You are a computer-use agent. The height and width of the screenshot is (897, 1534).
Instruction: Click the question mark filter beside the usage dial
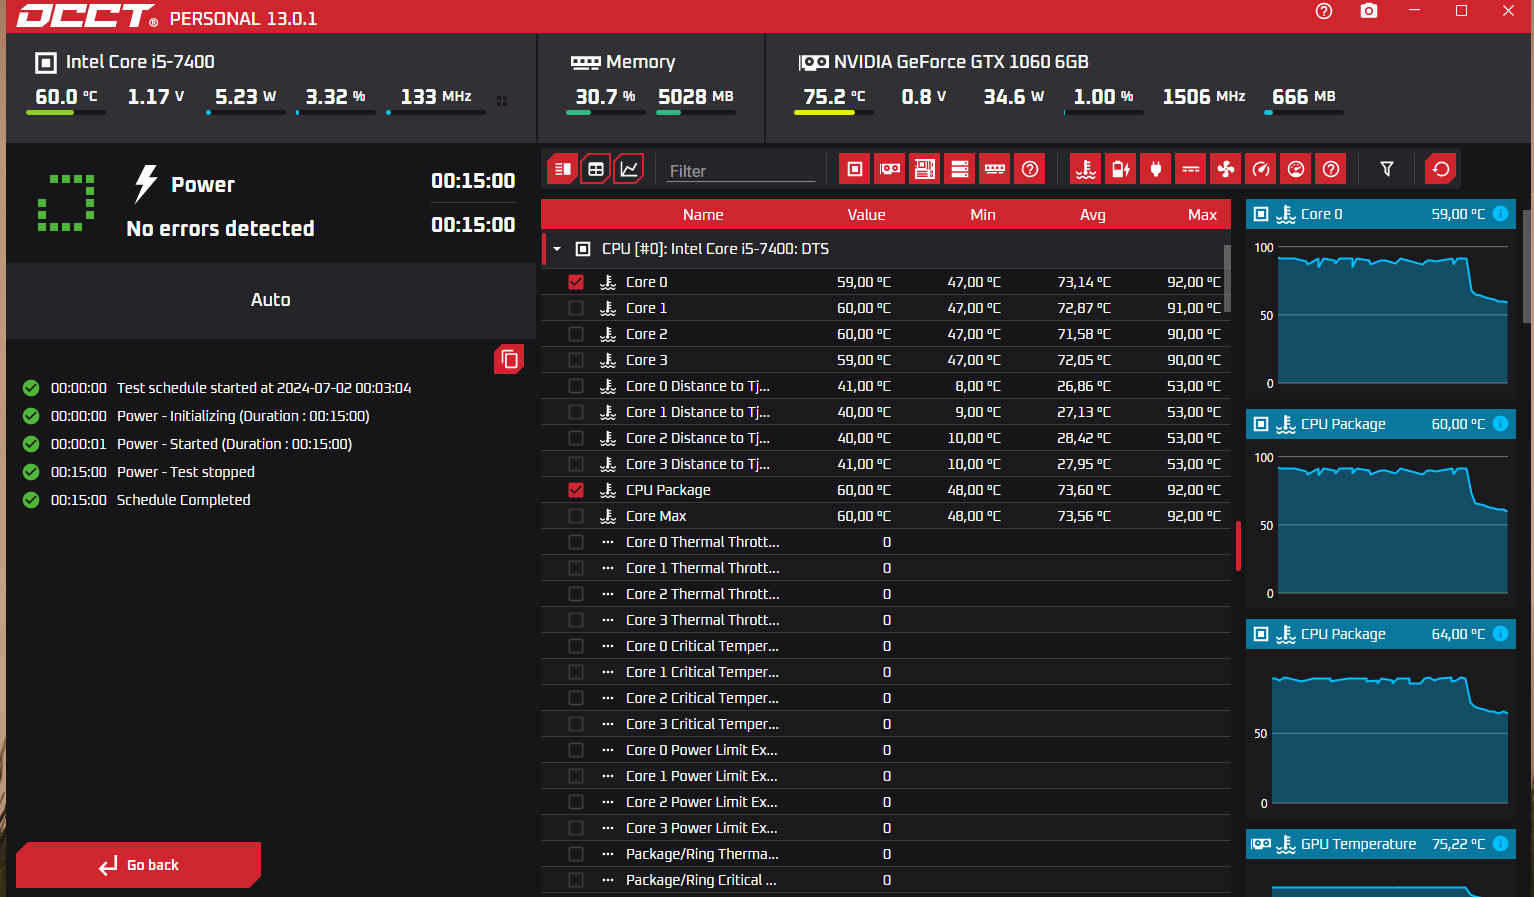coord(1331,169)
